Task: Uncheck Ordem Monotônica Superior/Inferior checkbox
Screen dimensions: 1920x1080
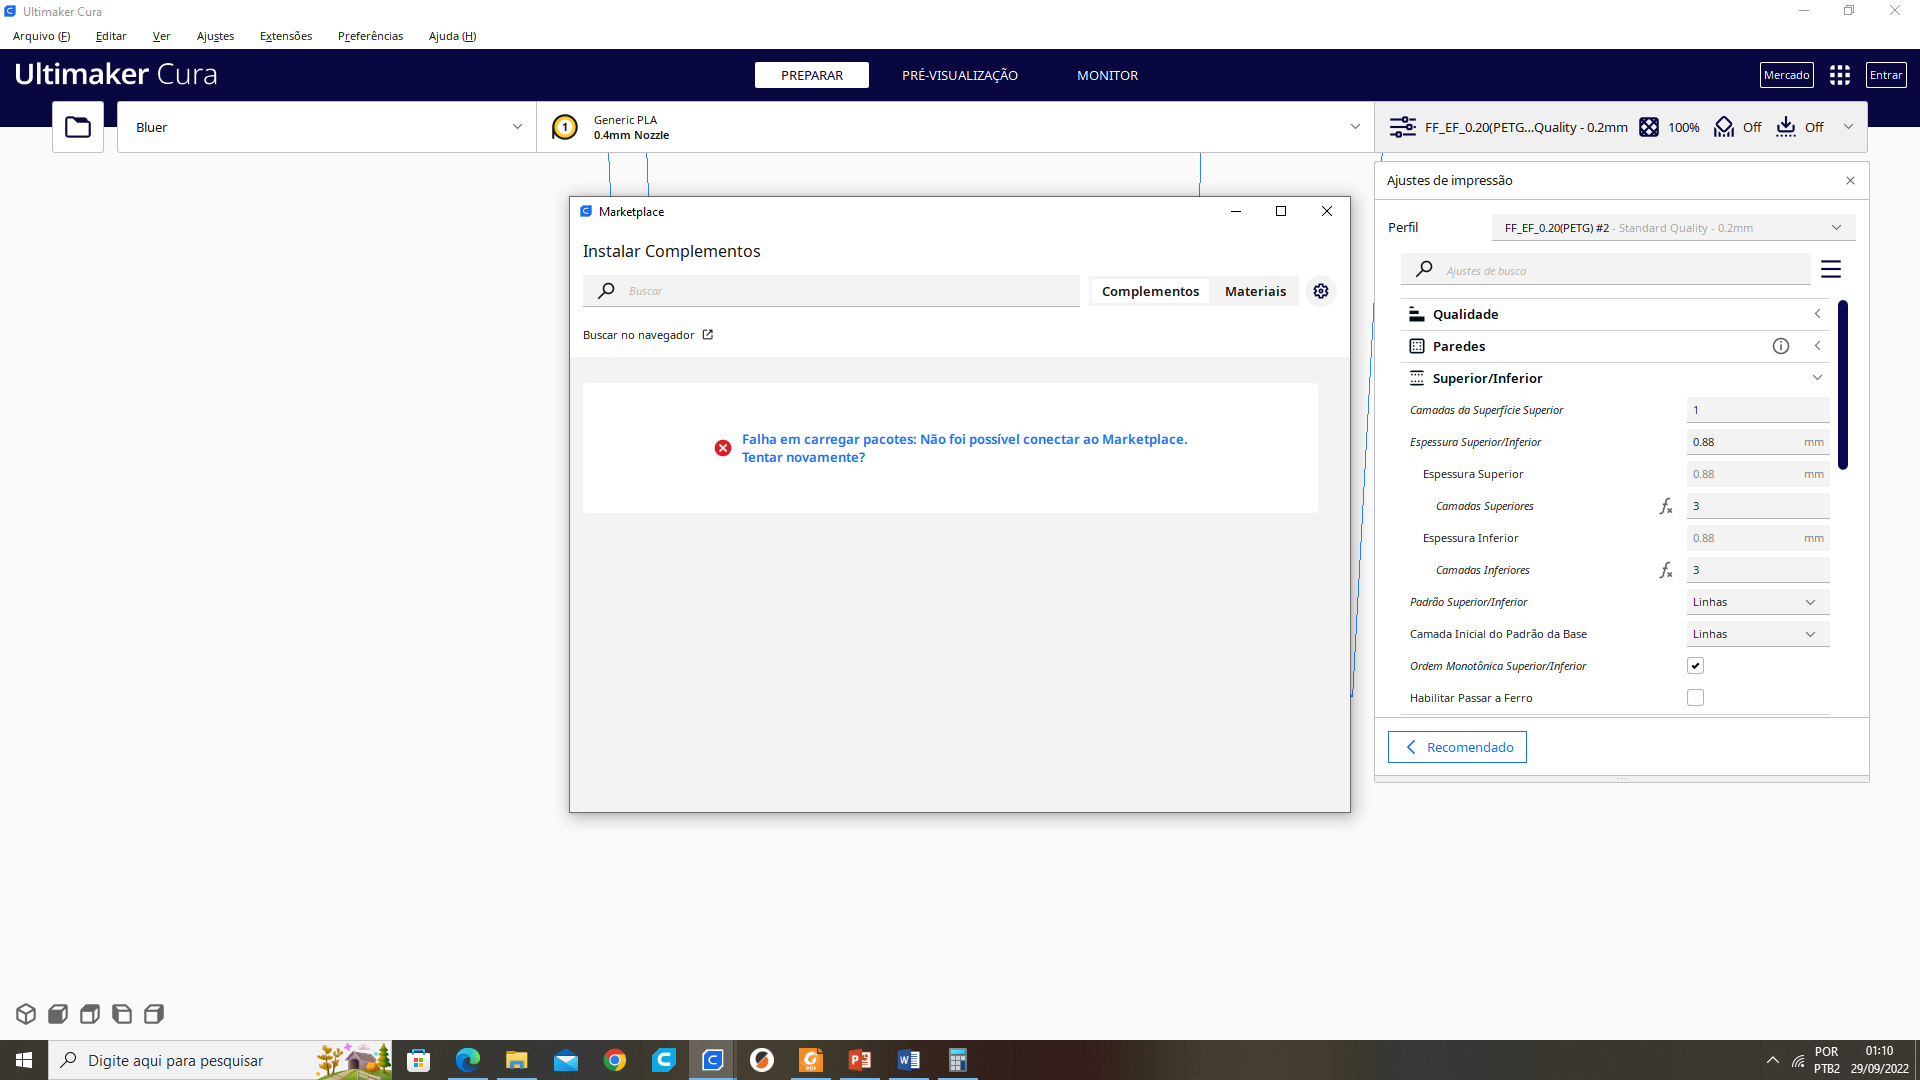Action: 1695,666
